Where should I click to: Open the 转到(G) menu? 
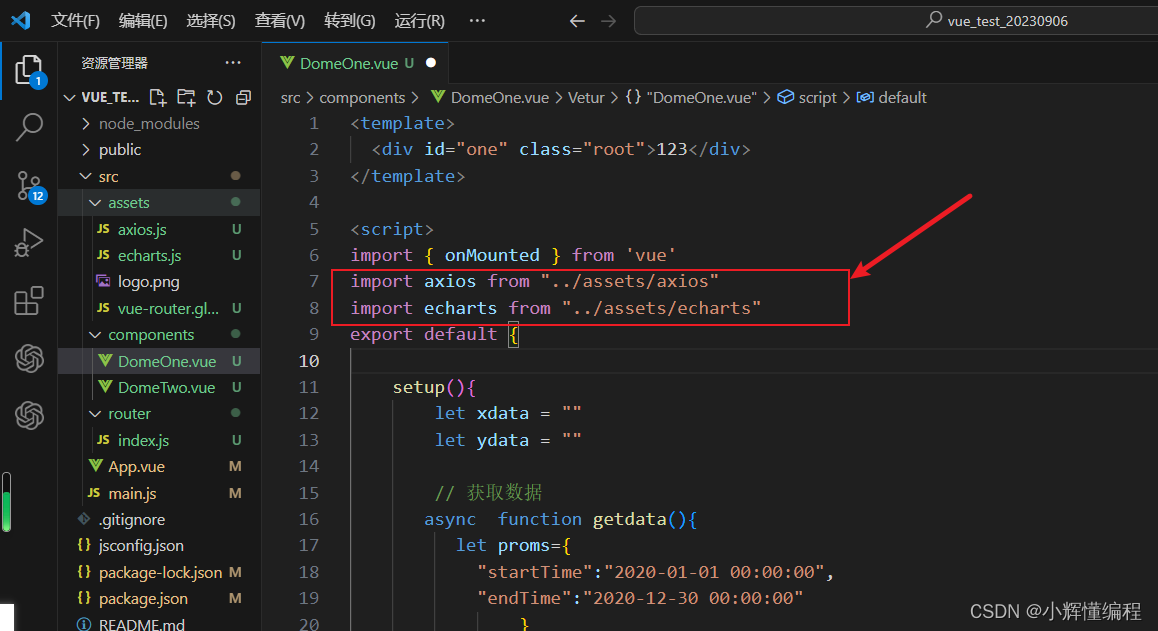[x=350, y=21]
